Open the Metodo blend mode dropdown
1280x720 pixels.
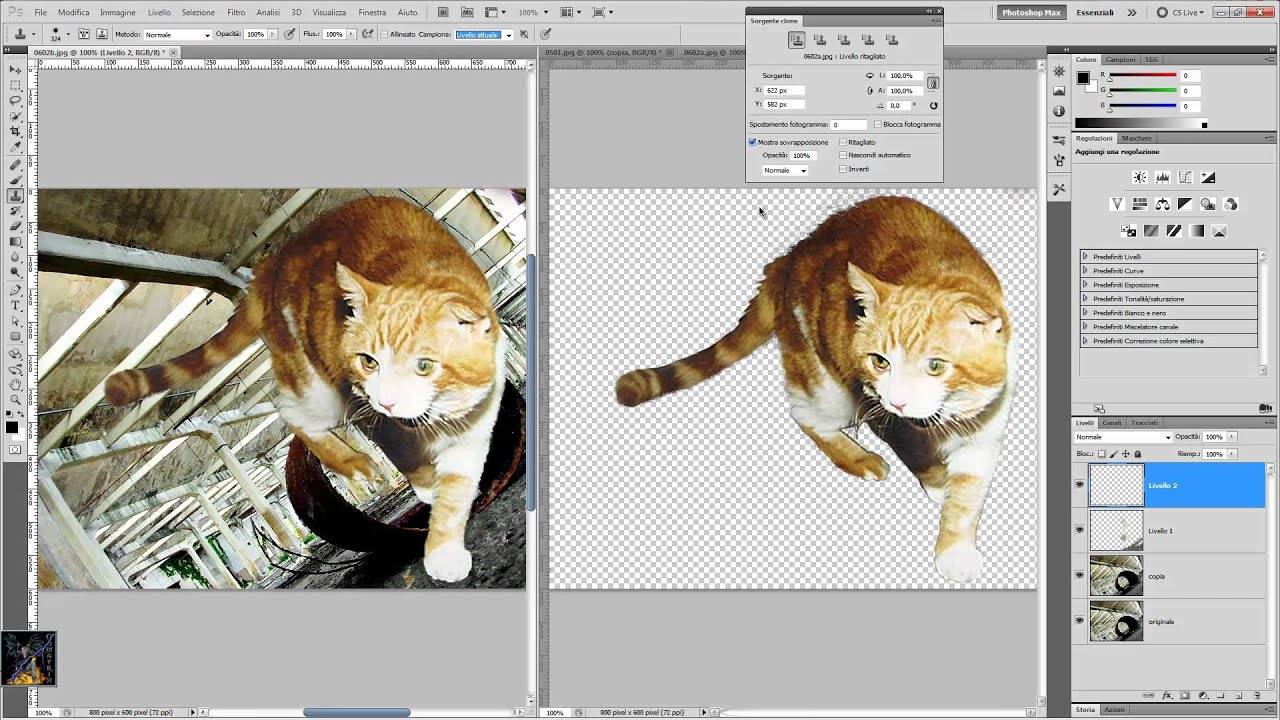(178, 35)
